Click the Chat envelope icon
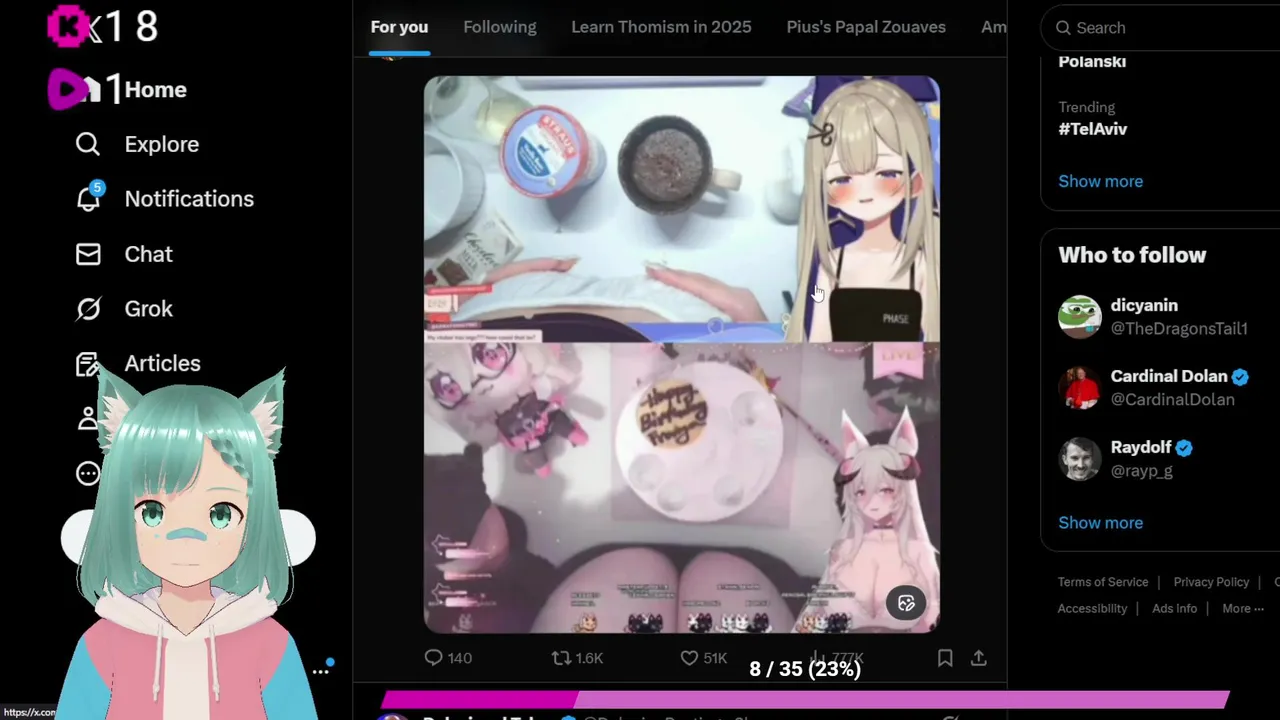 pyautogui.click(x=88, y=254)
